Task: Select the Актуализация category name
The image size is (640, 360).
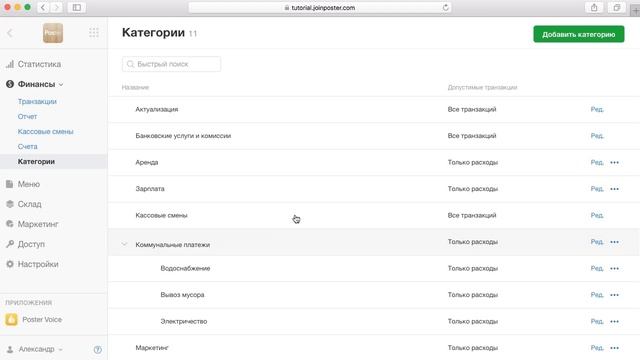Action: coord(157,109)
